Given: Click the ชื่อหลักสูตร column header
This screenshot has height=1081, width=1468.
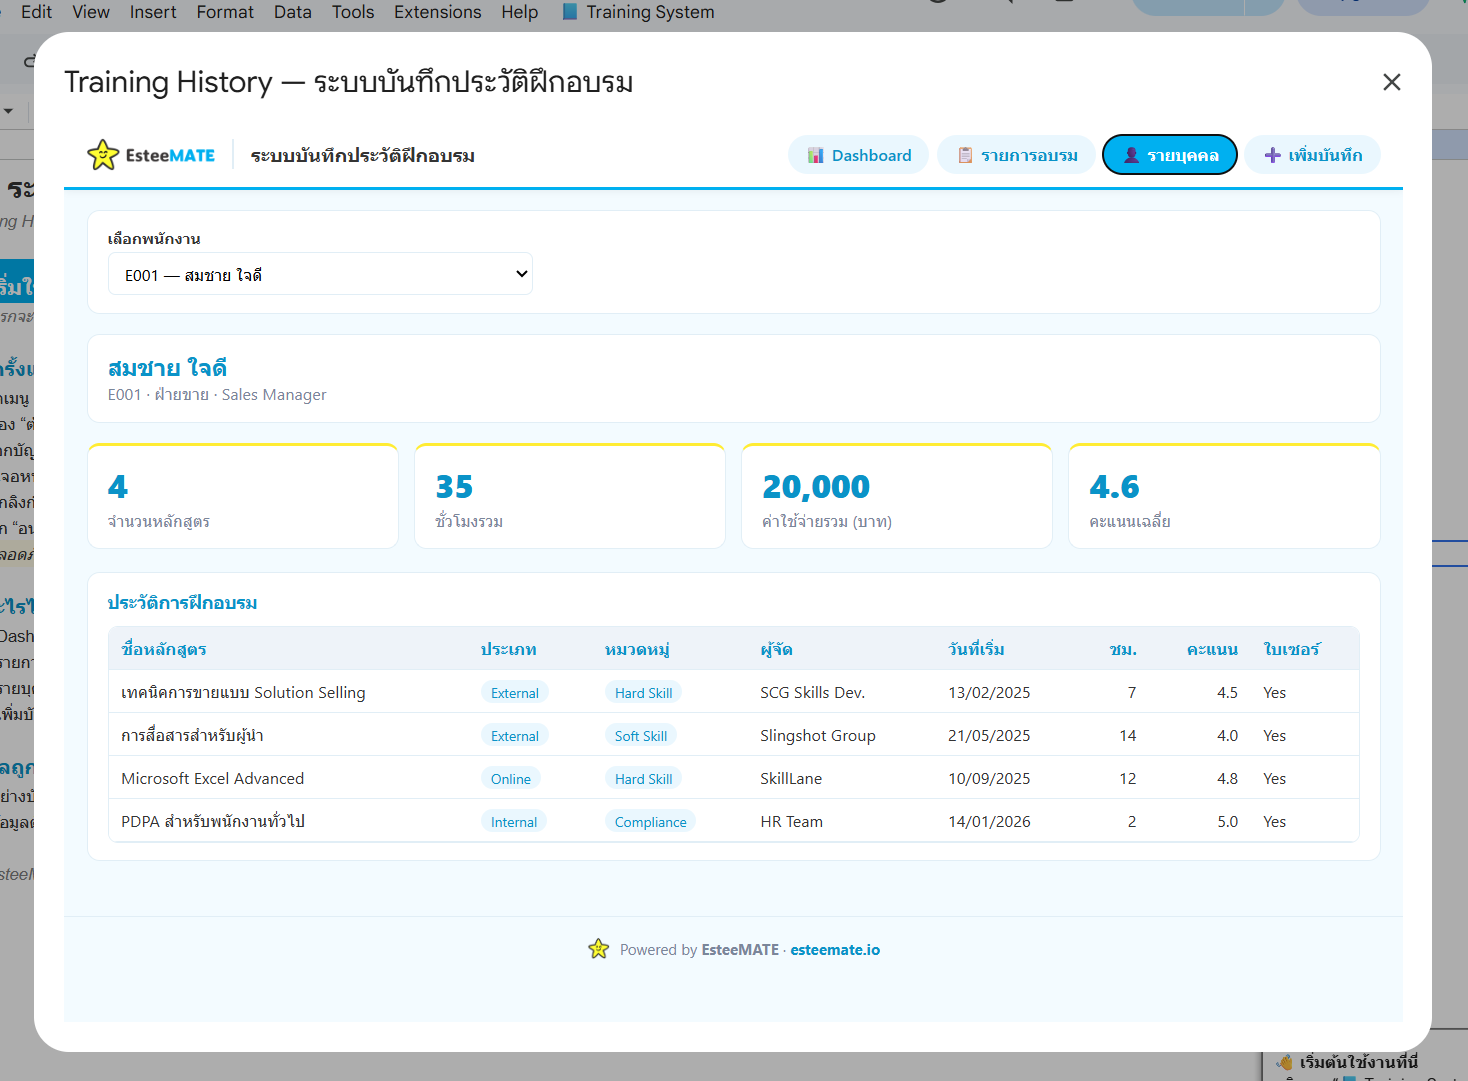Looking at the screenshot, I should 164,649.
